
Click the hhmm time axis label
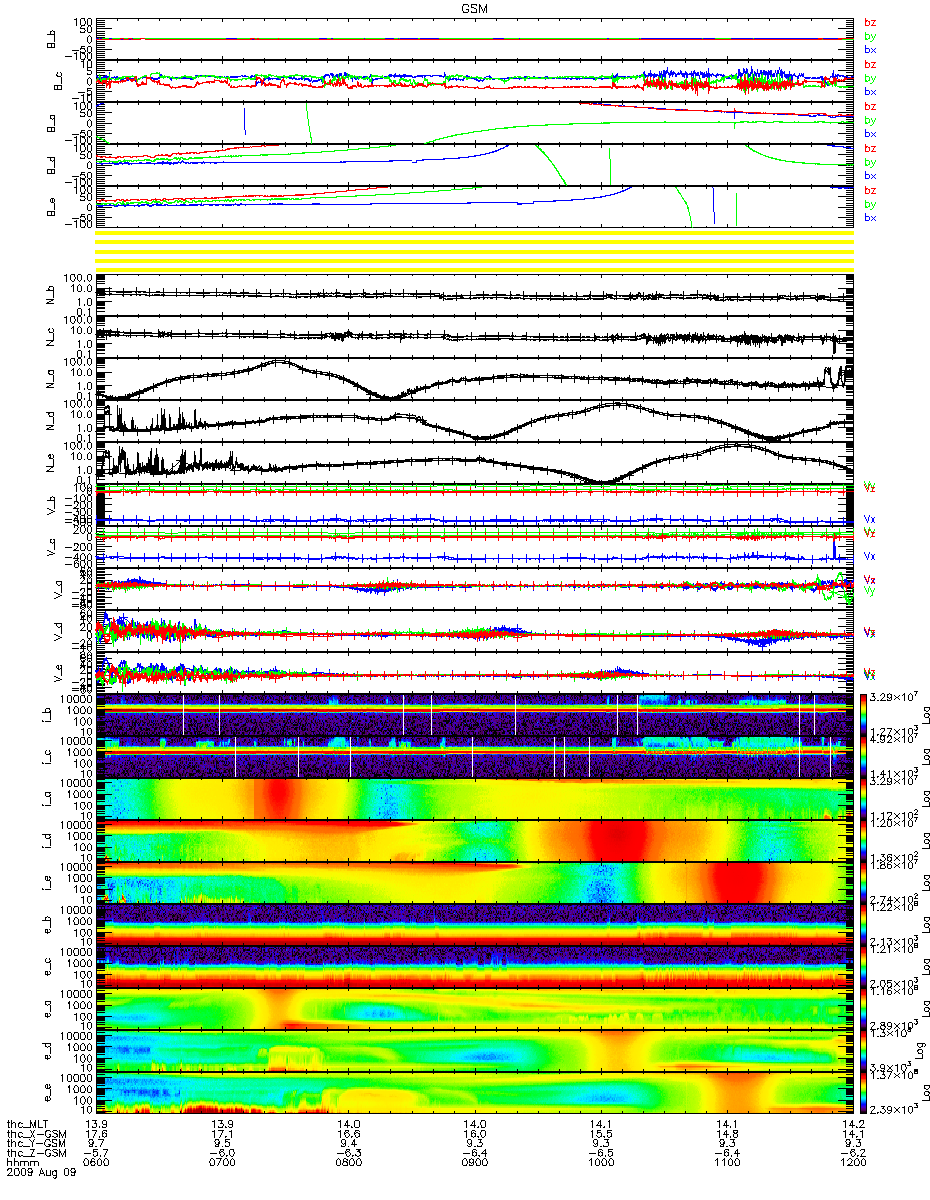pyautogui.click(x=20, y=1162)
